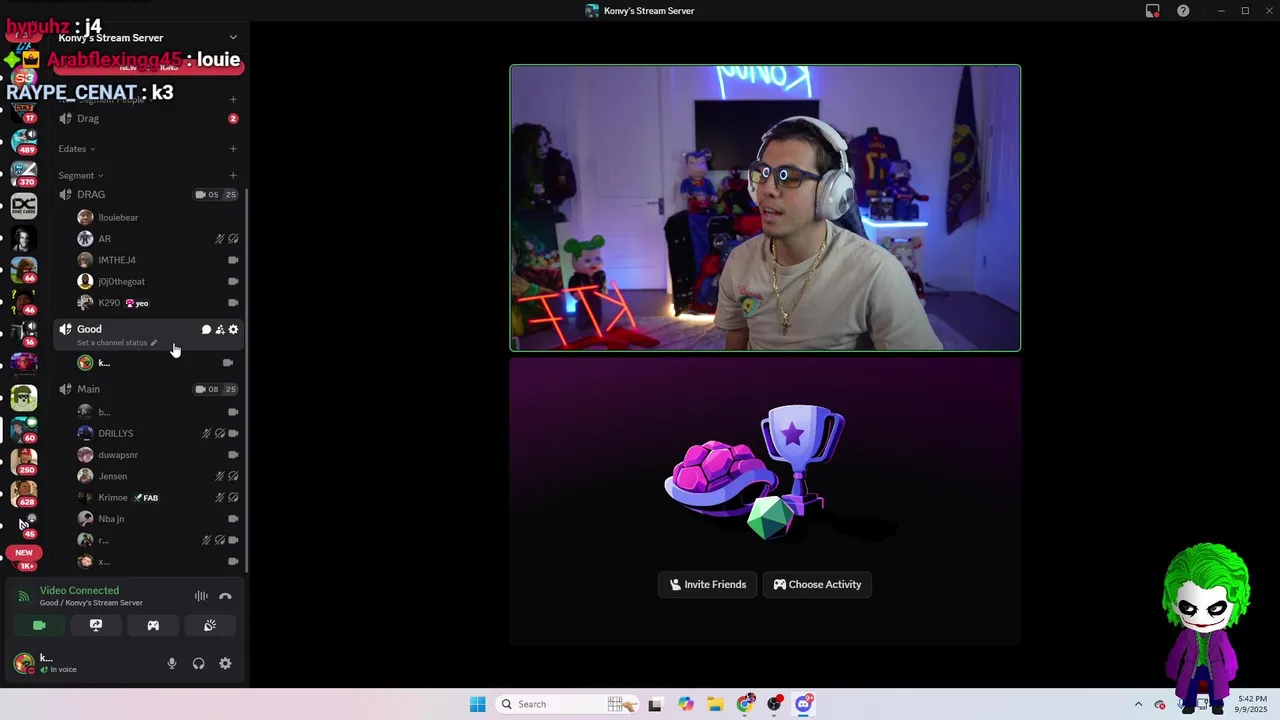Image resolution: width=1280 pixels, height=720 pixels.
Task: Open User Settings gear
Action: [x=225, y=663]
